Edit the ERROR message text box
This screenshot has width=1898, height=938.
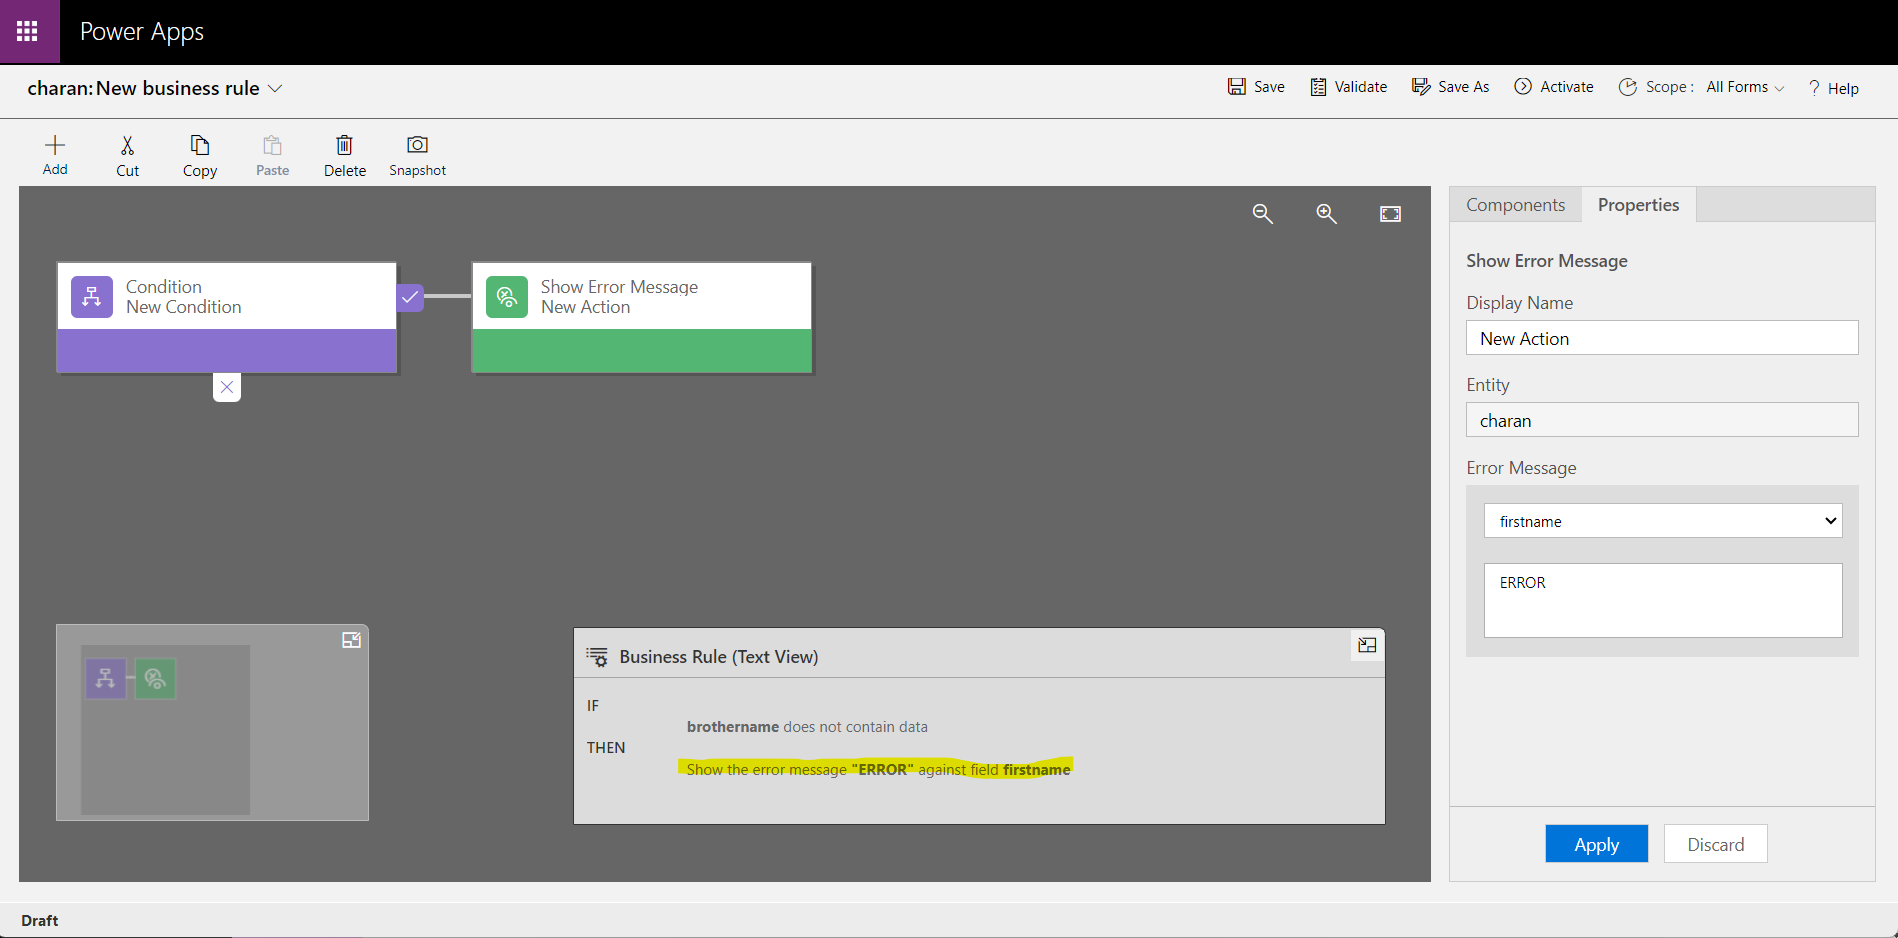pos(1662,600)
